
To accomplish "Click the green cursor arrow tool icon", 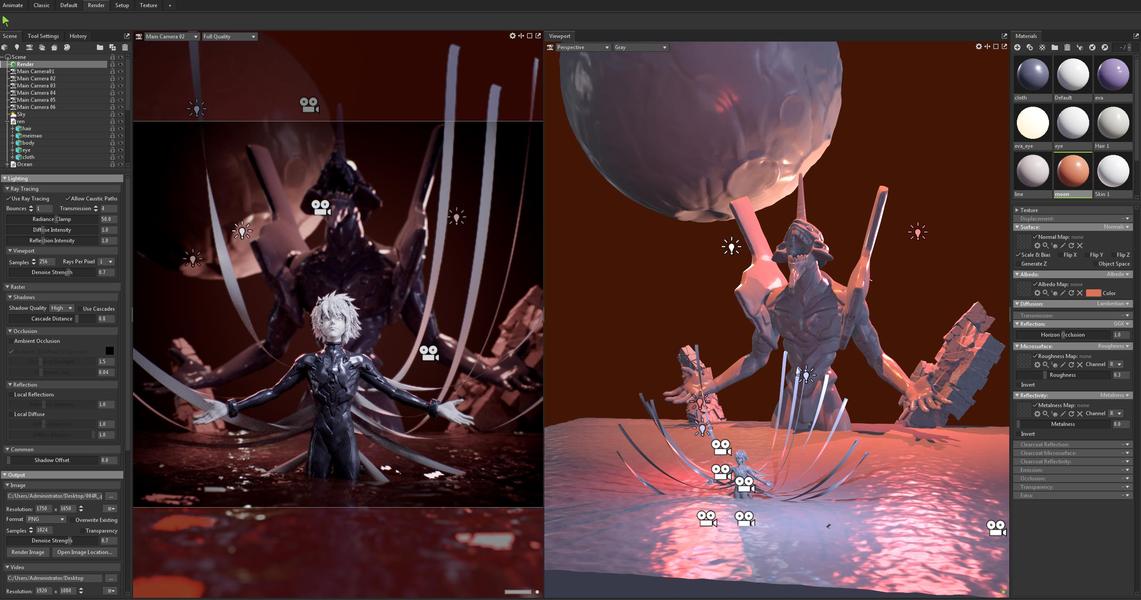I will tap(6, 21).
